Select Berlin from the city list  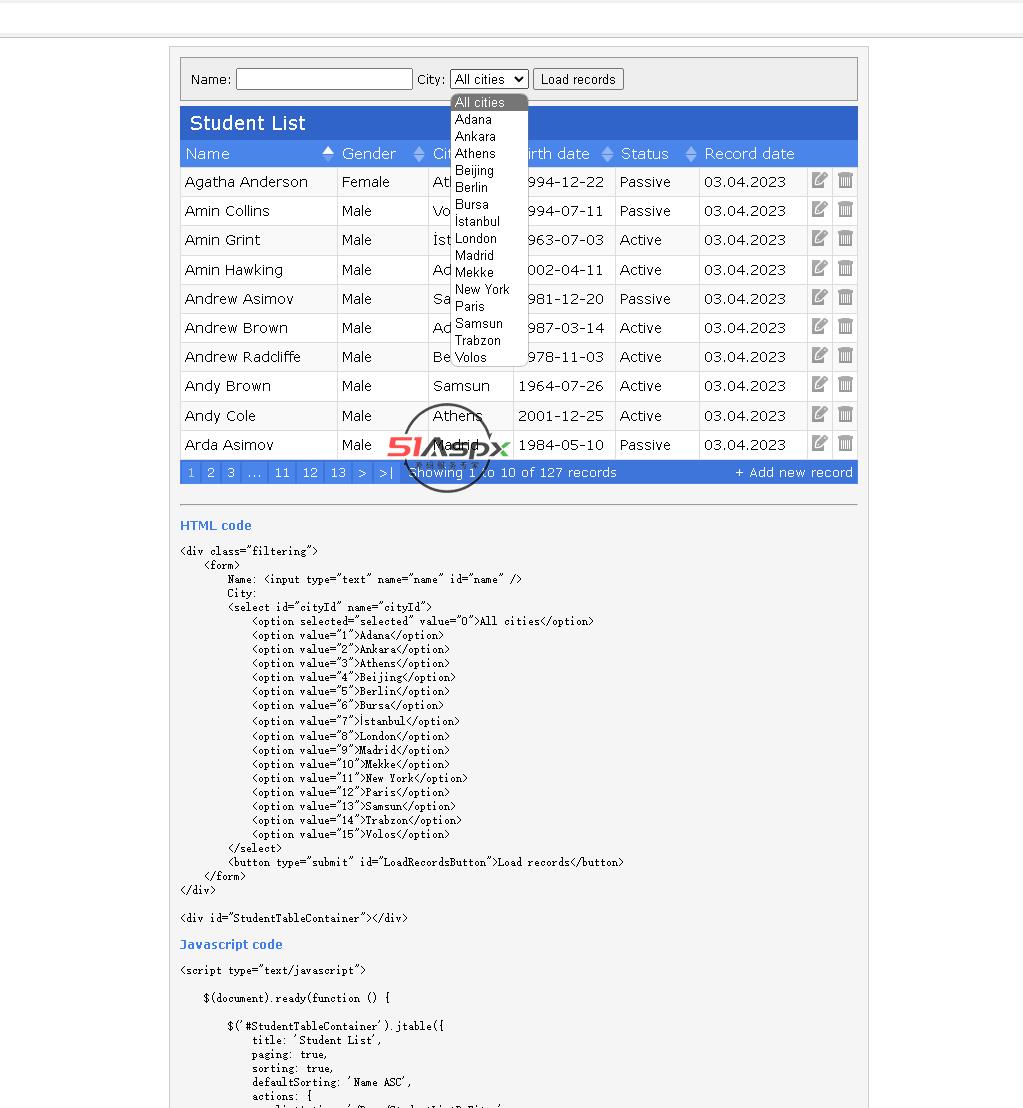point(489,187)
